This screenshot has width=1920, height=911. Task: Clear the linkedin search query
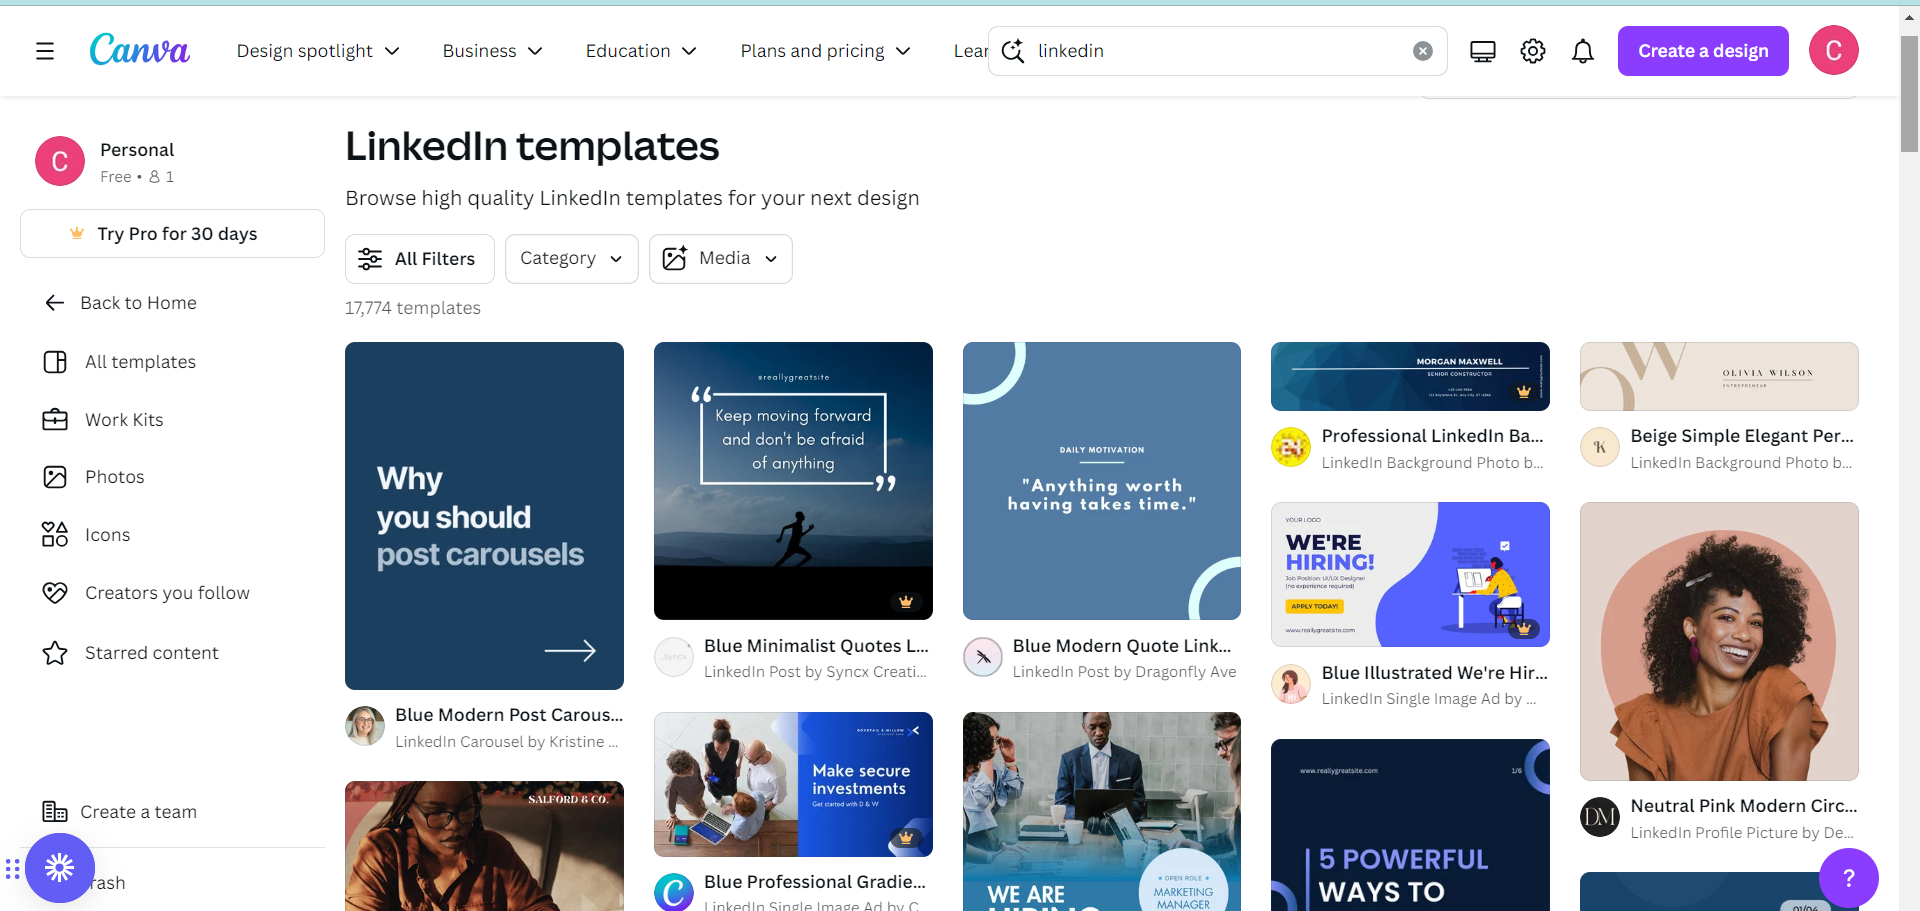point(1422,51)
